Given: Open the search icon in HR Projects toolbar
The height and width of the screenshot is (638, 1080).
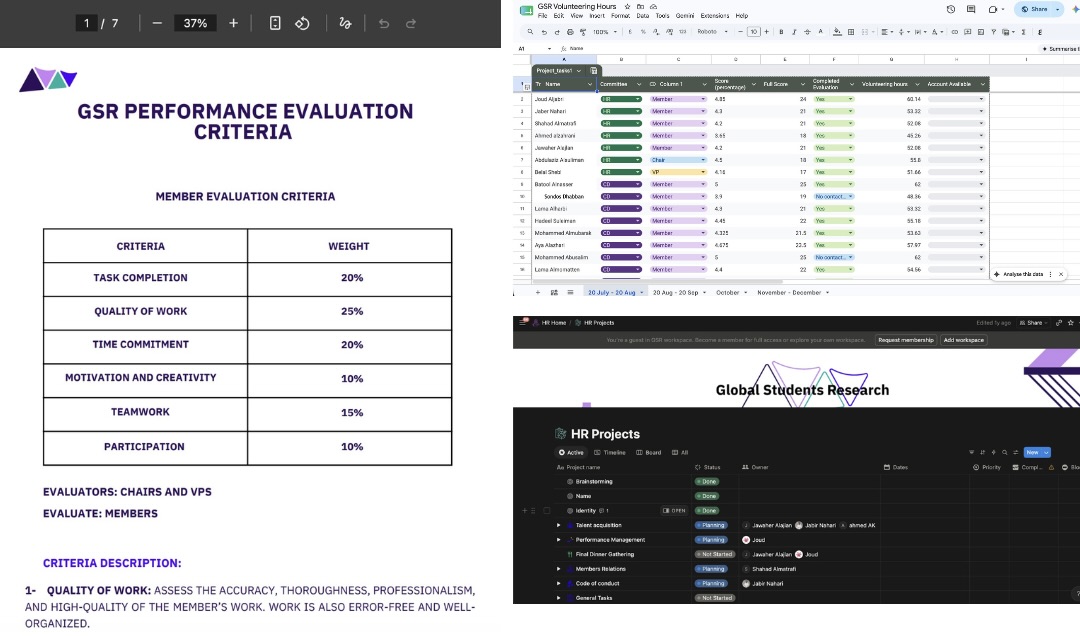Looking at the screenshot, I should coord(1005,453).
